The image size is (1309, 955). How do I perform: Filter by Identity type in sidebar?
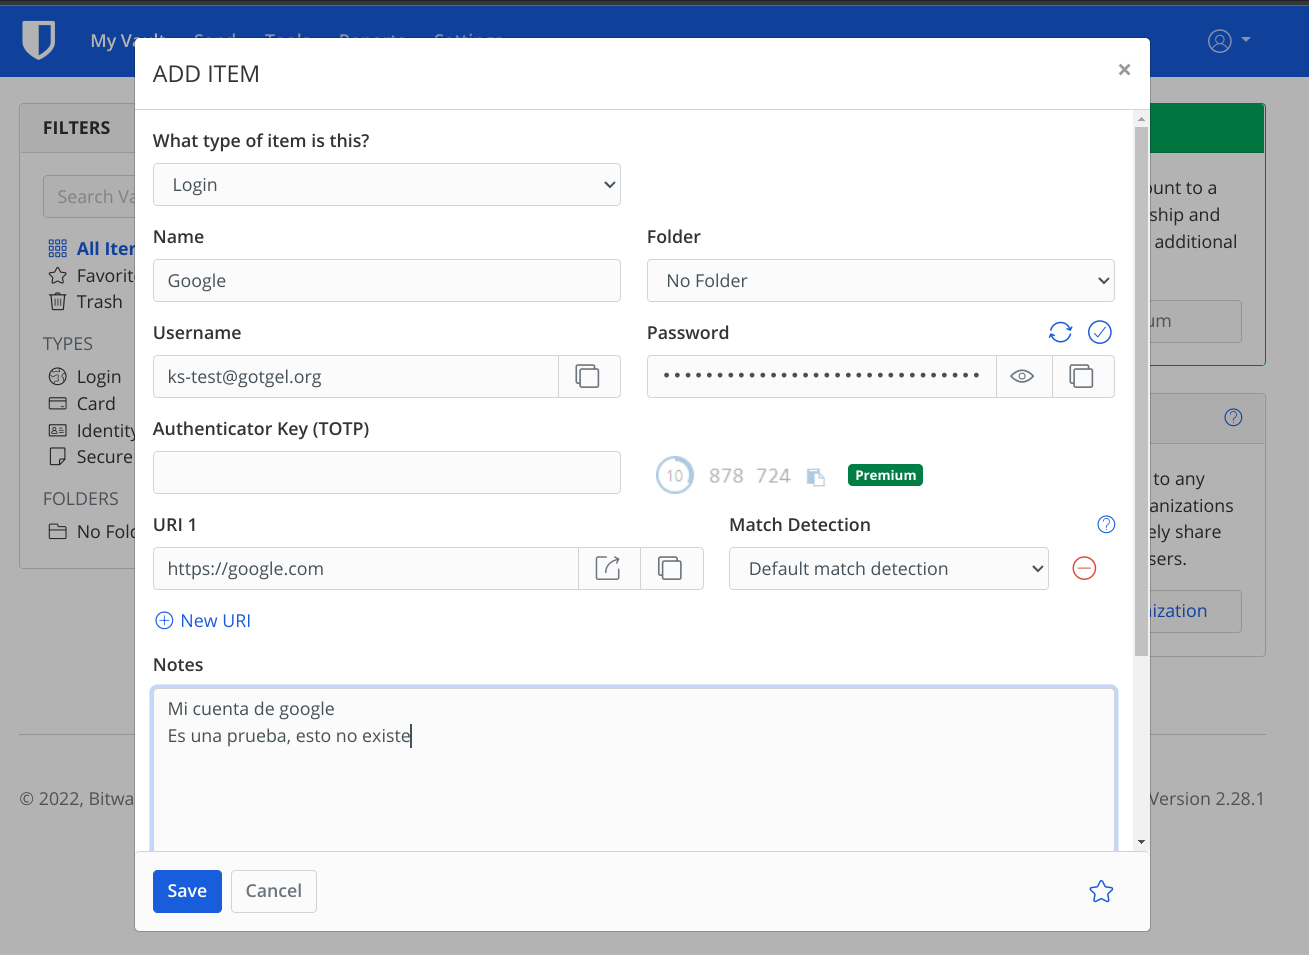click(x=91, y=431)
